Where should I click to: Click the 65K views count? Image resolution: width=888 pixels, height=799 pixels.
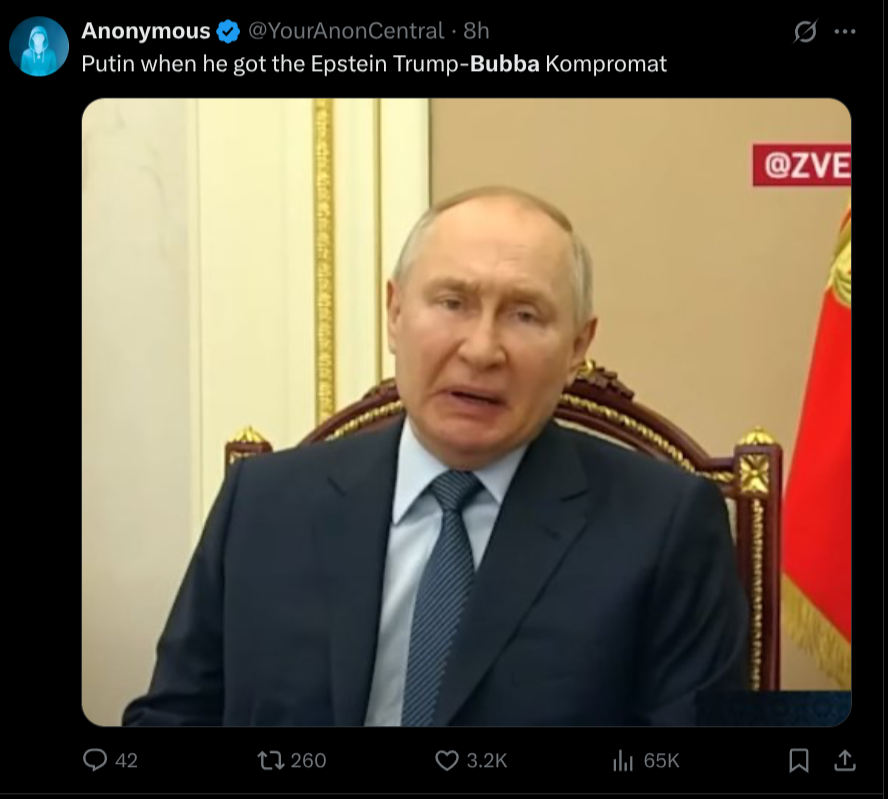point(661,760)
